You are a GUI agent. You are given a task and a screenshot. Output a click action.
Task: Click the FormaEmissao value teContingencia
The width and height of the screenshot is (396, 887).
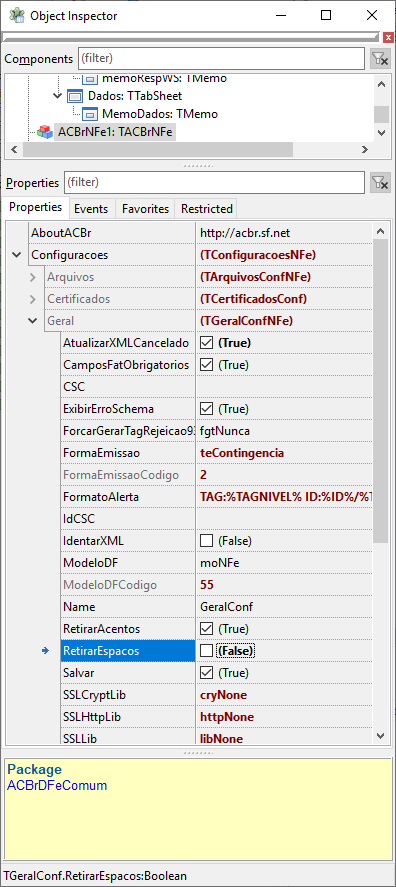point(242,453)
